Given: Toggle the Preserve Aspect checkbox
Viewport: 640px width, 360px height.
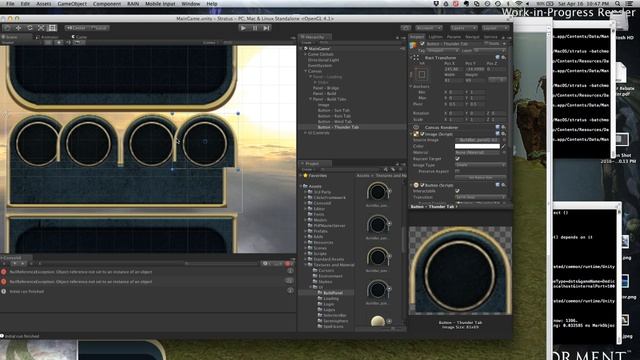Looking at the screenshot, I should (457, 171).
